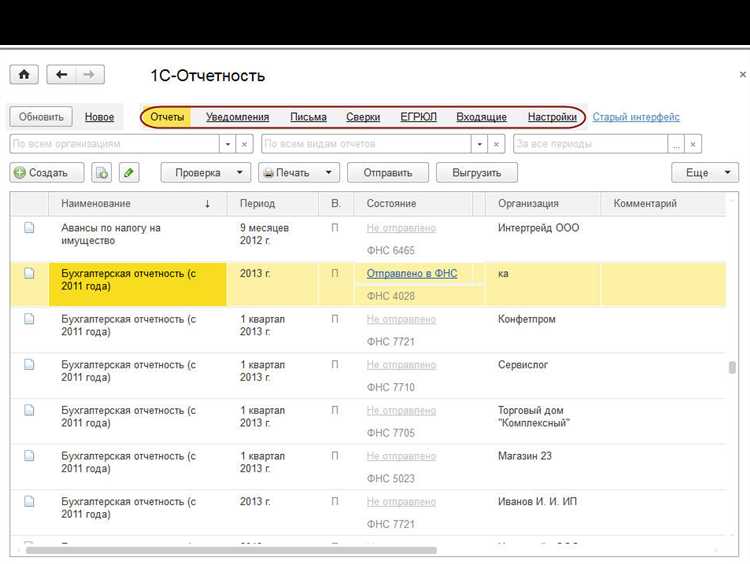
Task: Open Не отправлено link in Сервислог row
Action: click(401, 365)
